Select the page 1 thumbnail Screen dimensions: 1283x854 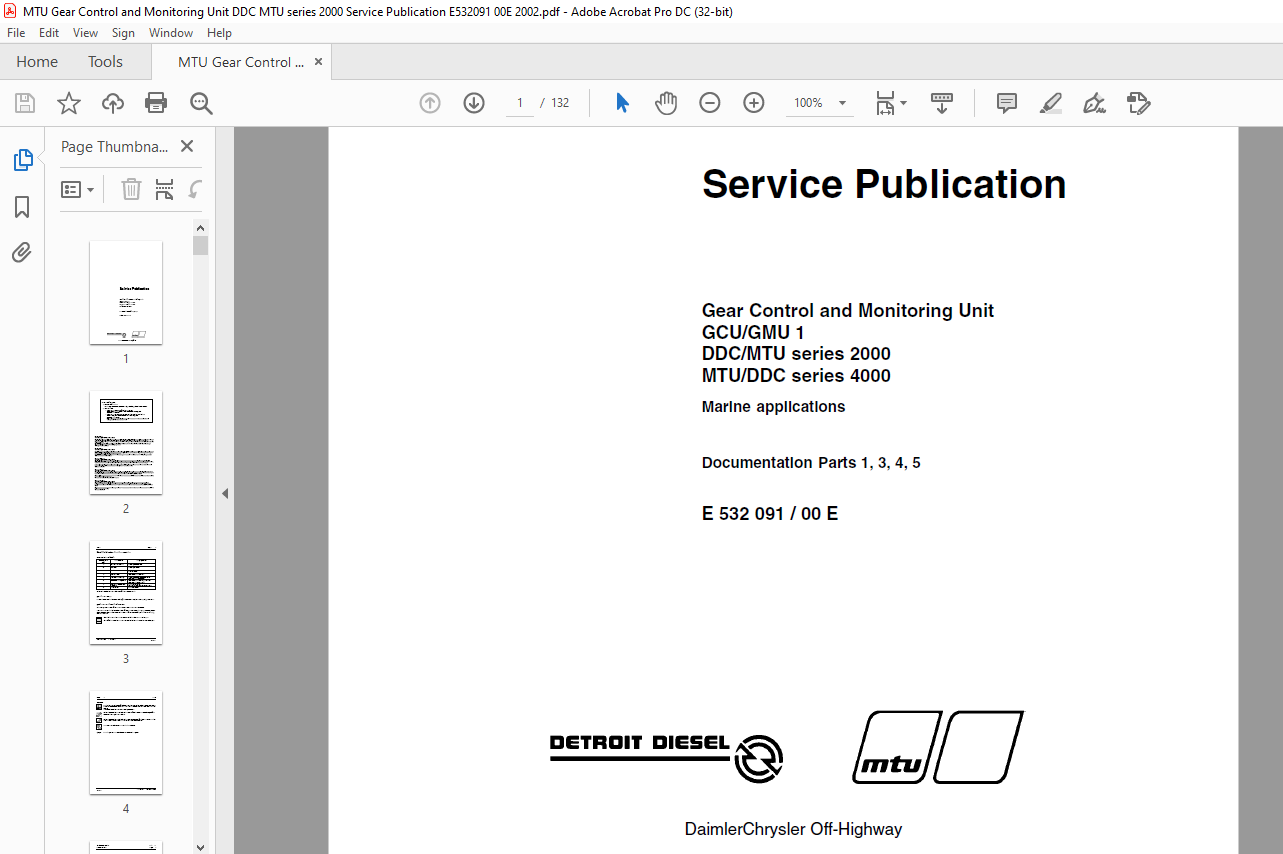coord(126,292)
